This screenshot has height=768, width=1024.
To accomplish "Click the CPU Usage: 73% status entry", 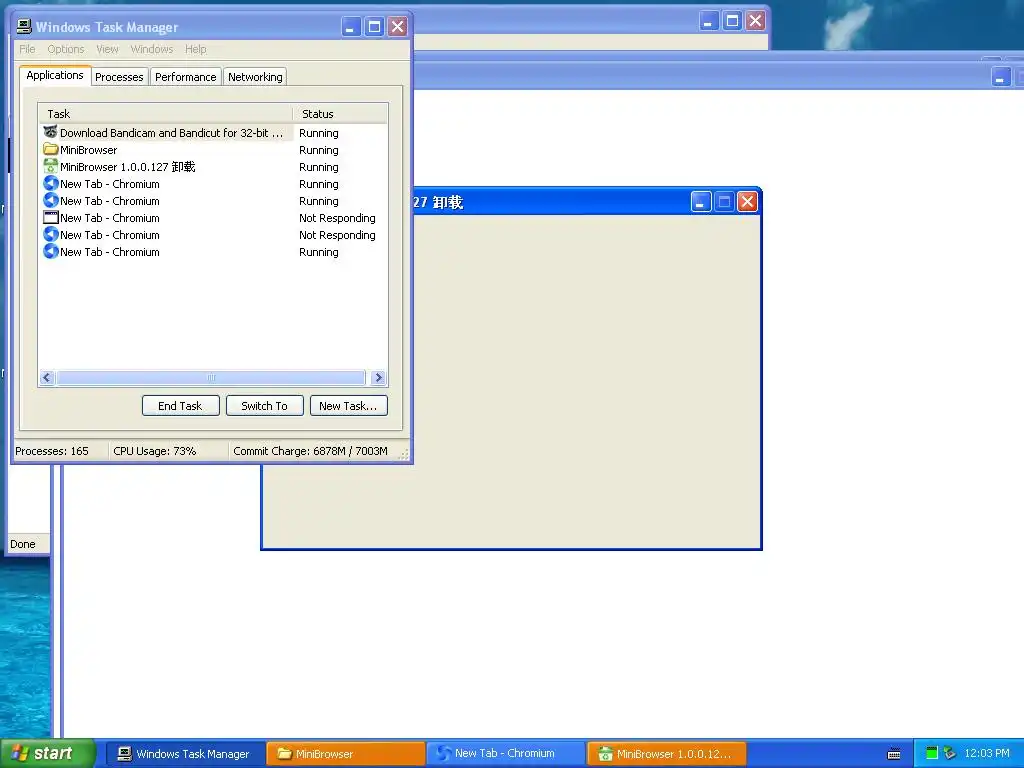I will point(155,451).
